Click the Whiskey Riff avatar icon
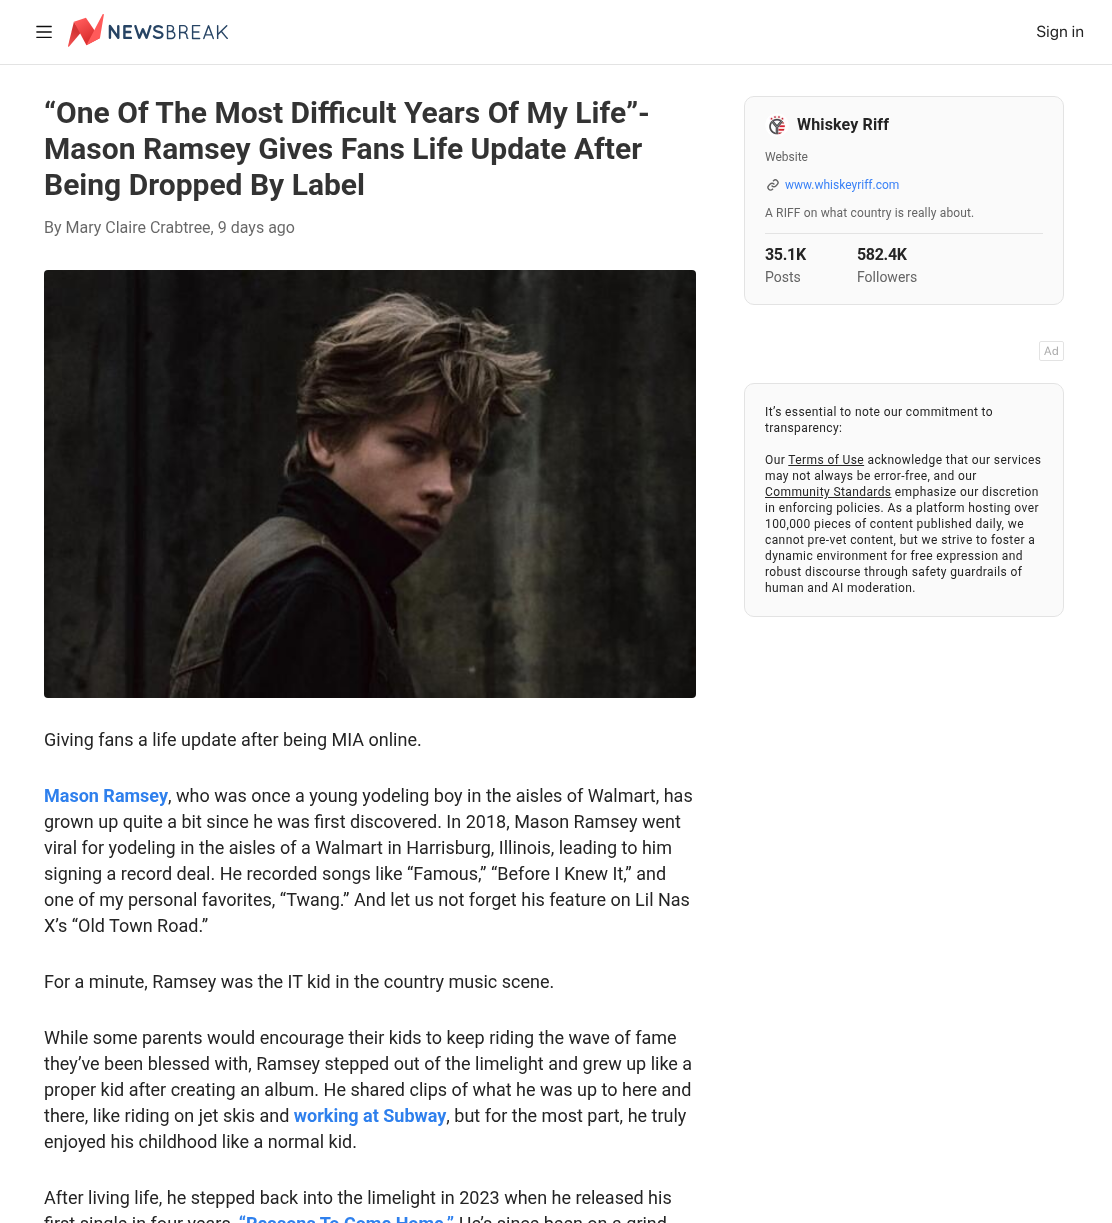Image resolution: width=1112 pixels, height=1223 pixels. tap(777, 125)
